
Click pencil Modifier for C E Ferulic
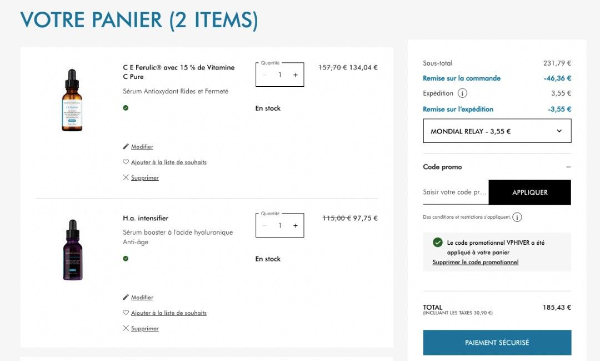point(138,147)
